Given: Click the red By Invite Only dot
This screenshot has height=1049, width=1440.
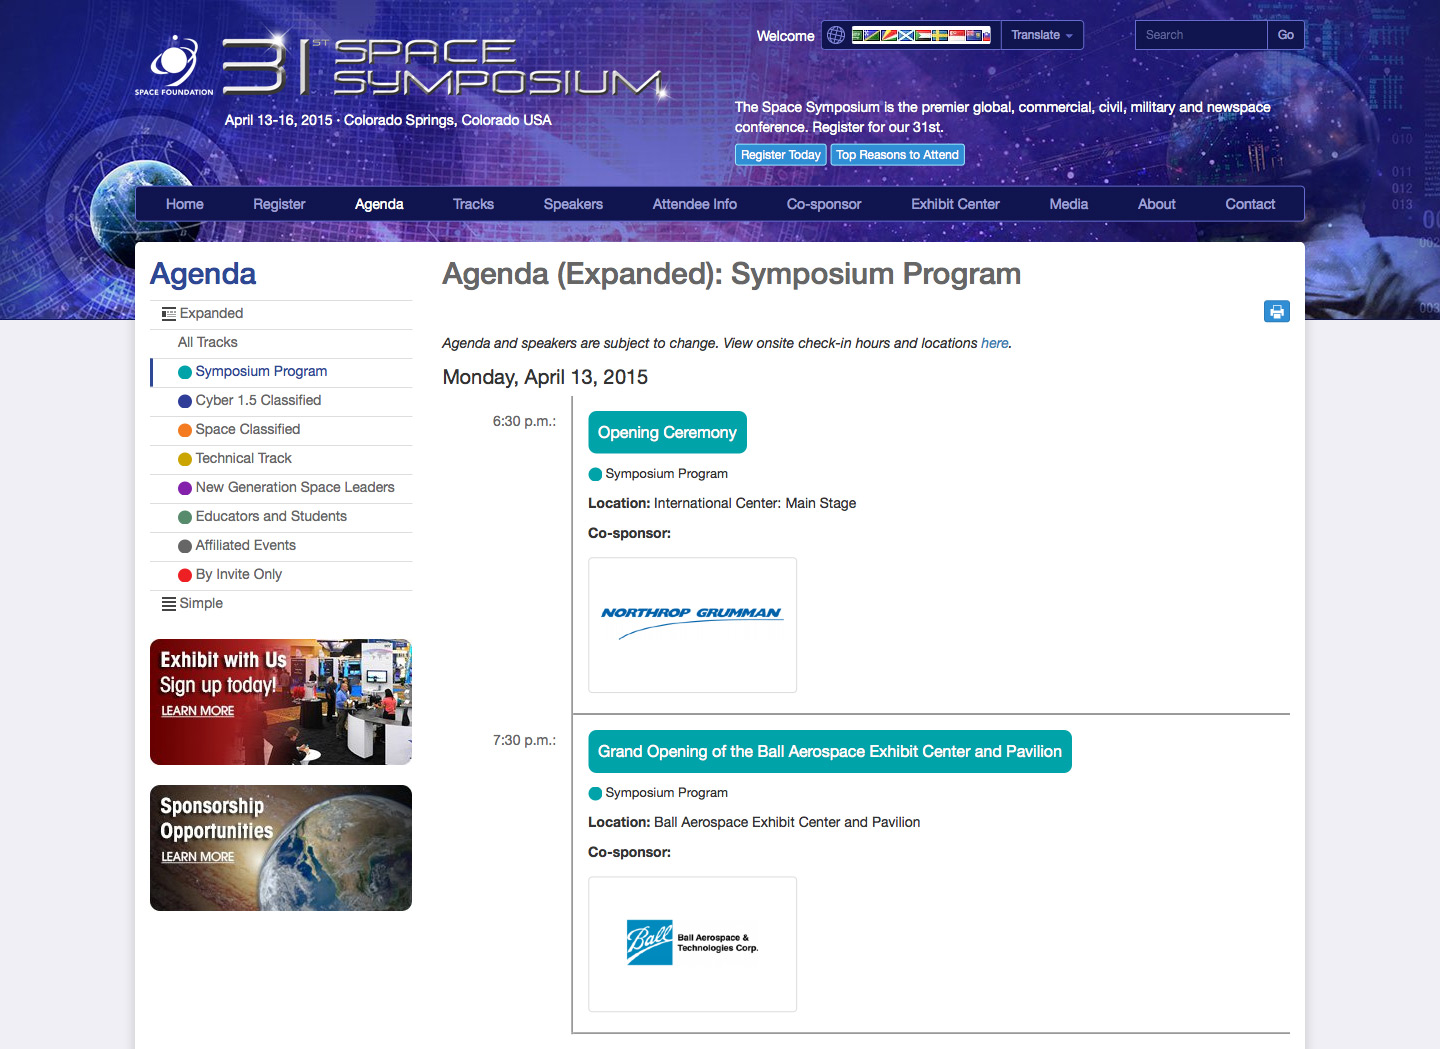Looking at the screenshot, I should coord(185,575).
